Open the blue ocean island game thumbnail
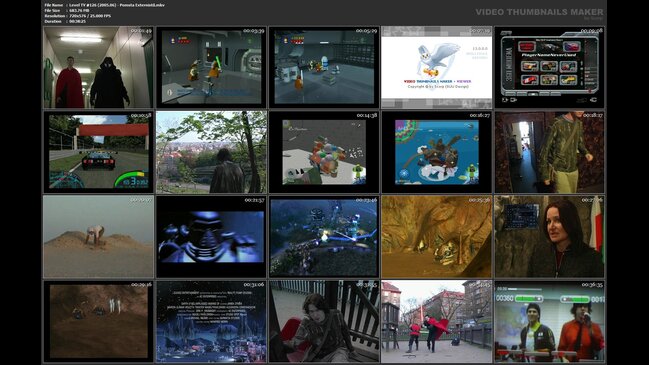The height and width of the screenshot is (365, 649). click(x=437, y=152)
